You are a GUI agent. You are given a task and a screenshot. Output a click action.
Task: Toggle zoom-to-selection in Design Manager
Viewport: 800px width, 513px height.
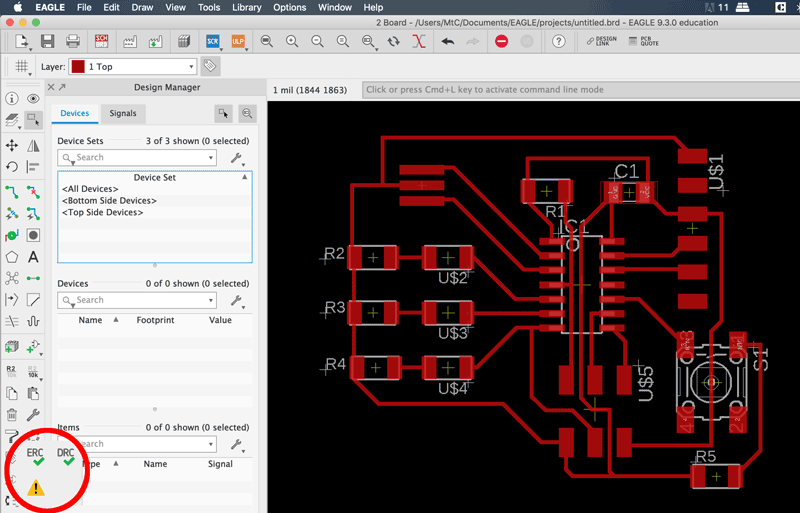247,114
